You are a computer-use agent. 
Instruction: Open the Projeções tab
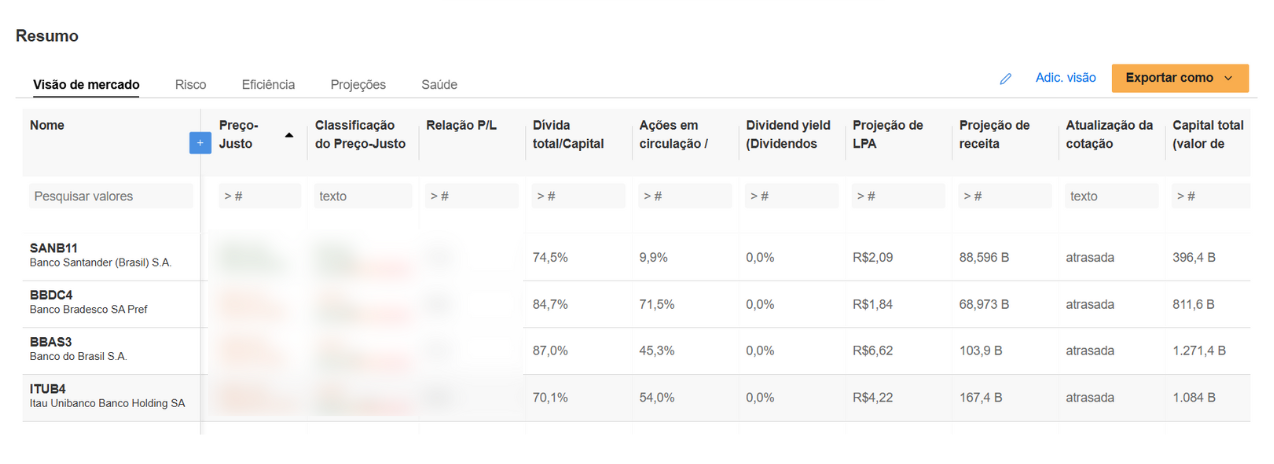358,85
